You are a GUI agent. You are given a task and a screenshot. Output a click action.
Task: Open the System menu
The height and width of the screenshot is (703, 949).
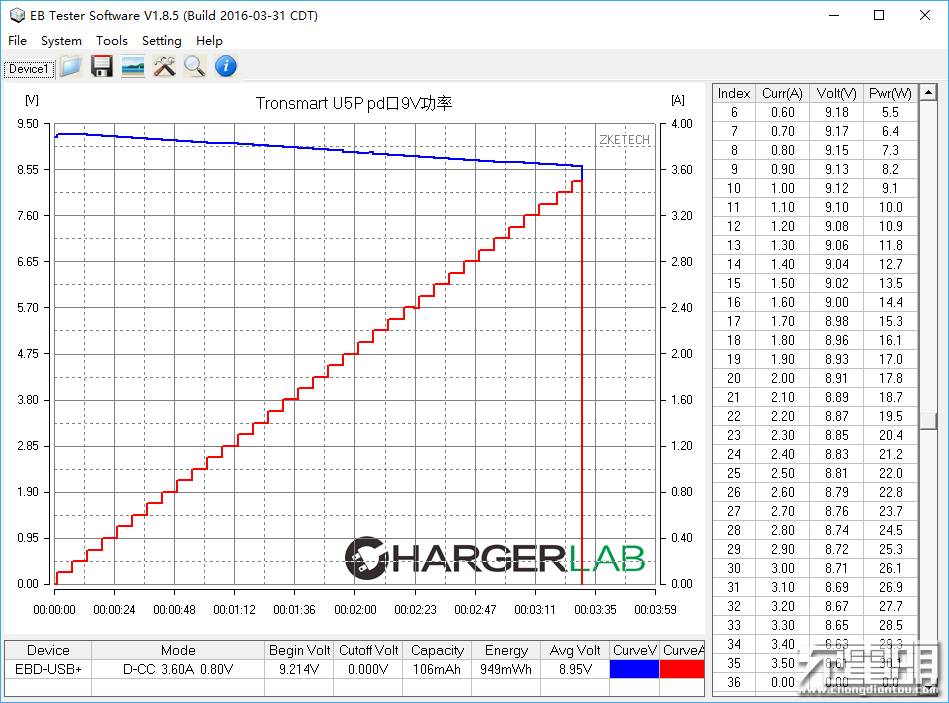(61, 41)
